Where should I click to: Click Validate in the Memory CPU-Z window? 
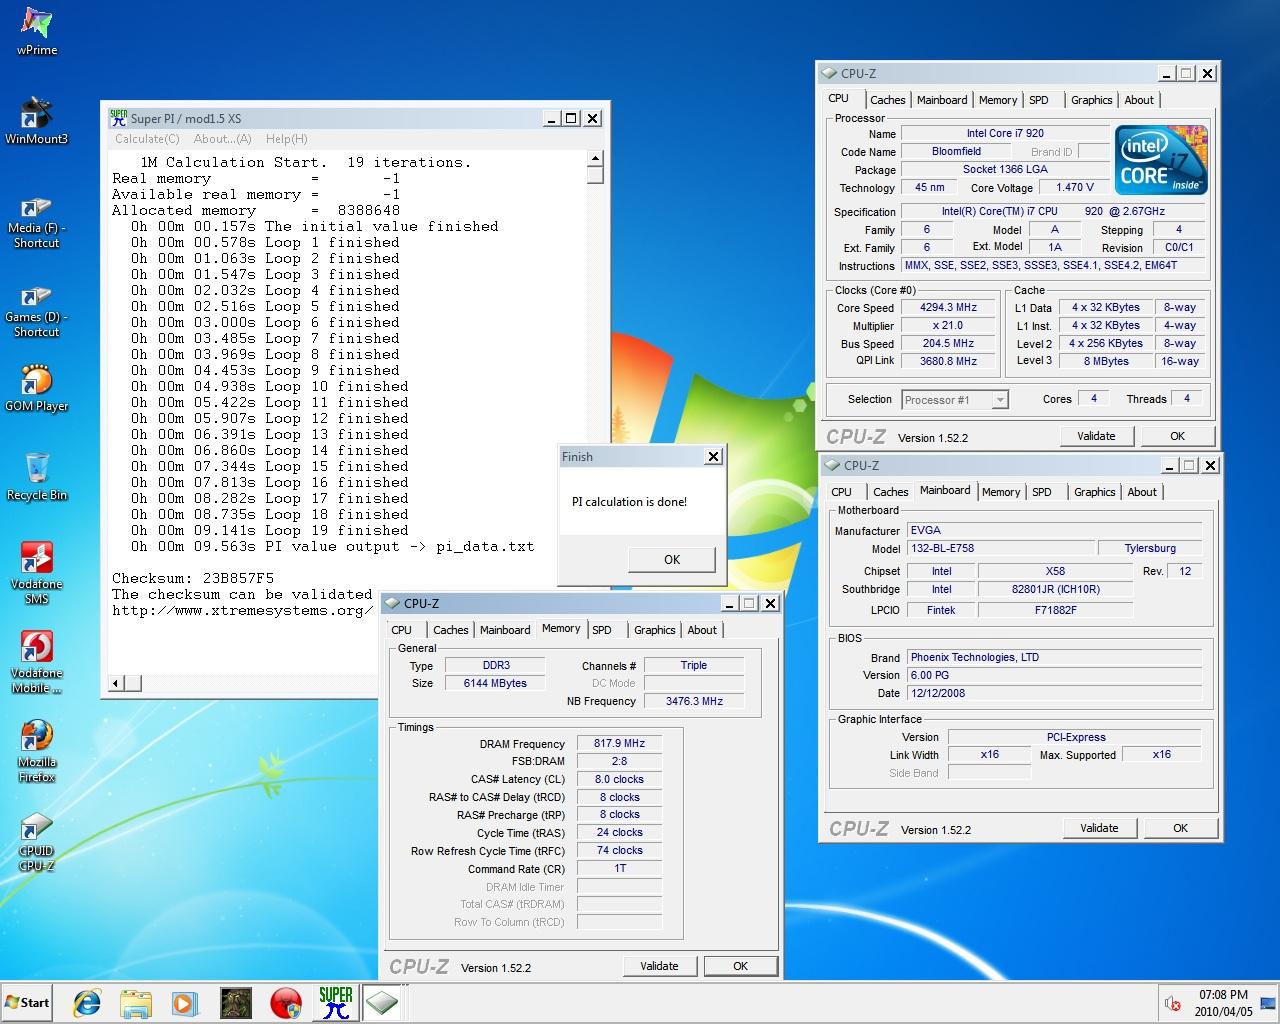coord(659,966)
